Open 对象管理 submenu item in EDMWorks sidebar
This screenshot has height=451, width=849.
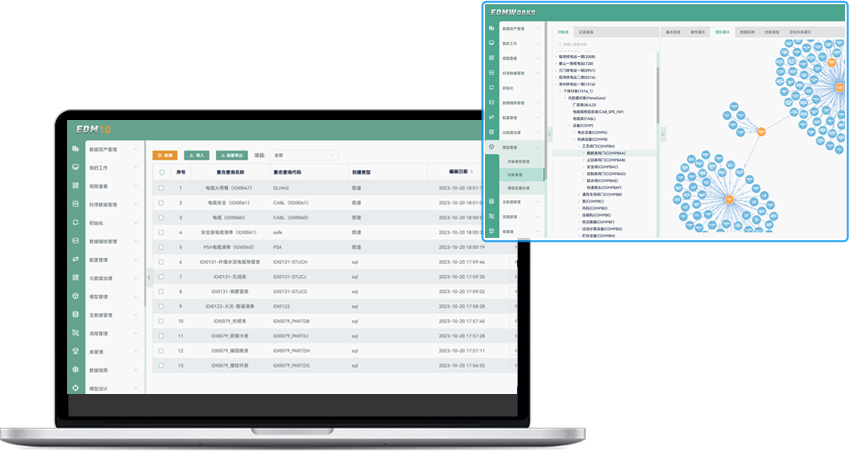(515, 175)
